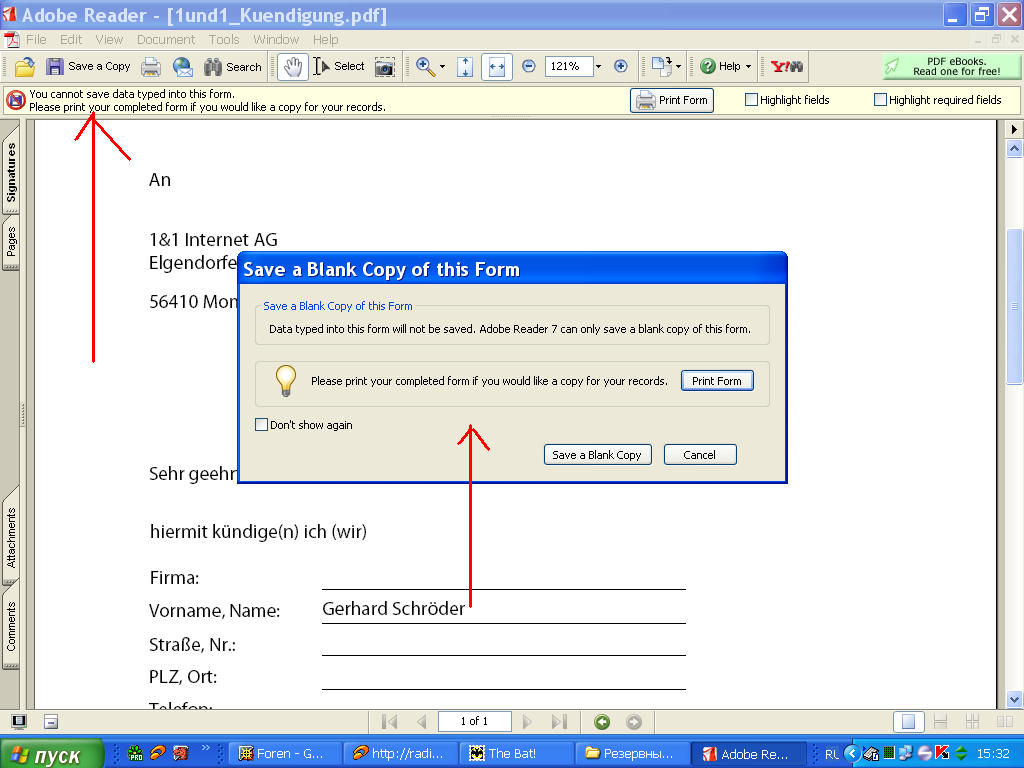Go to next page arrow
Viewport: 1024px width, 768px height.
click(528, 722)
